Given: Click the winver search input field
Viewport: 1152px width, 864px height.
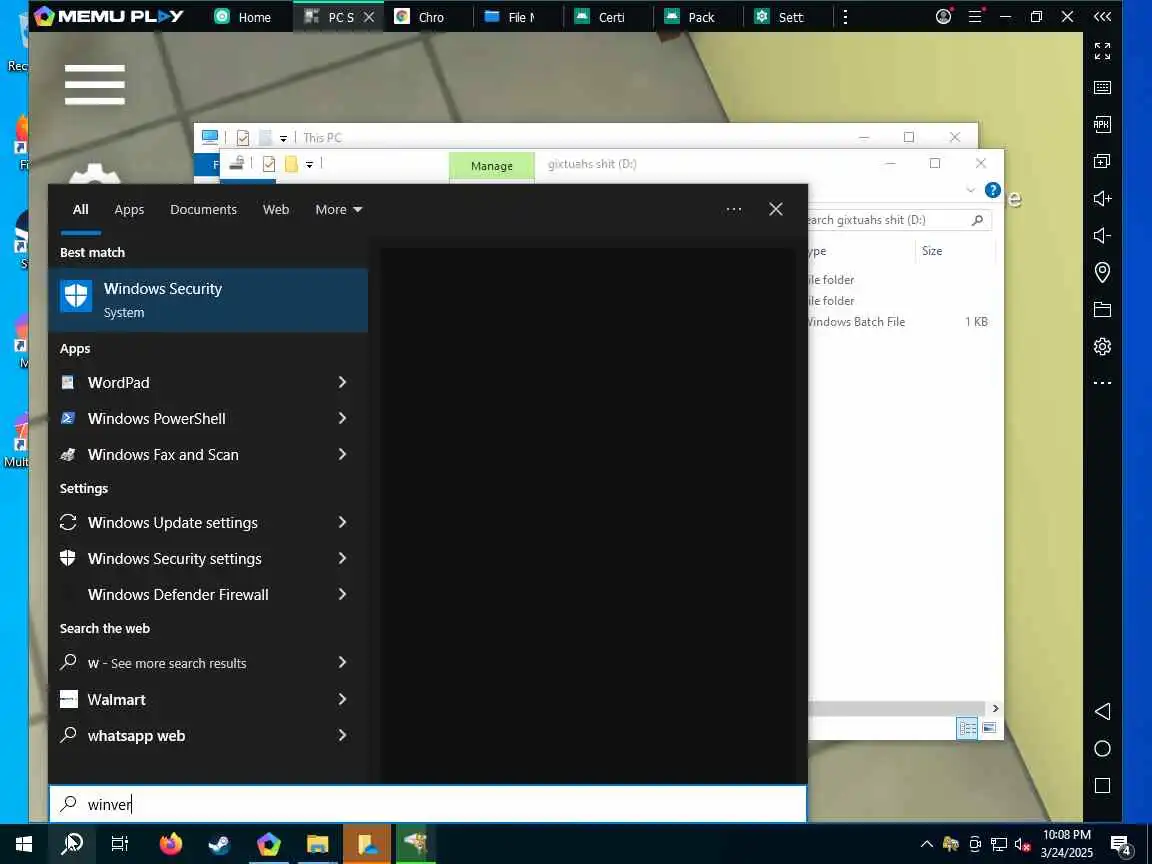Looking at the screenshot, I should [428, 804].
